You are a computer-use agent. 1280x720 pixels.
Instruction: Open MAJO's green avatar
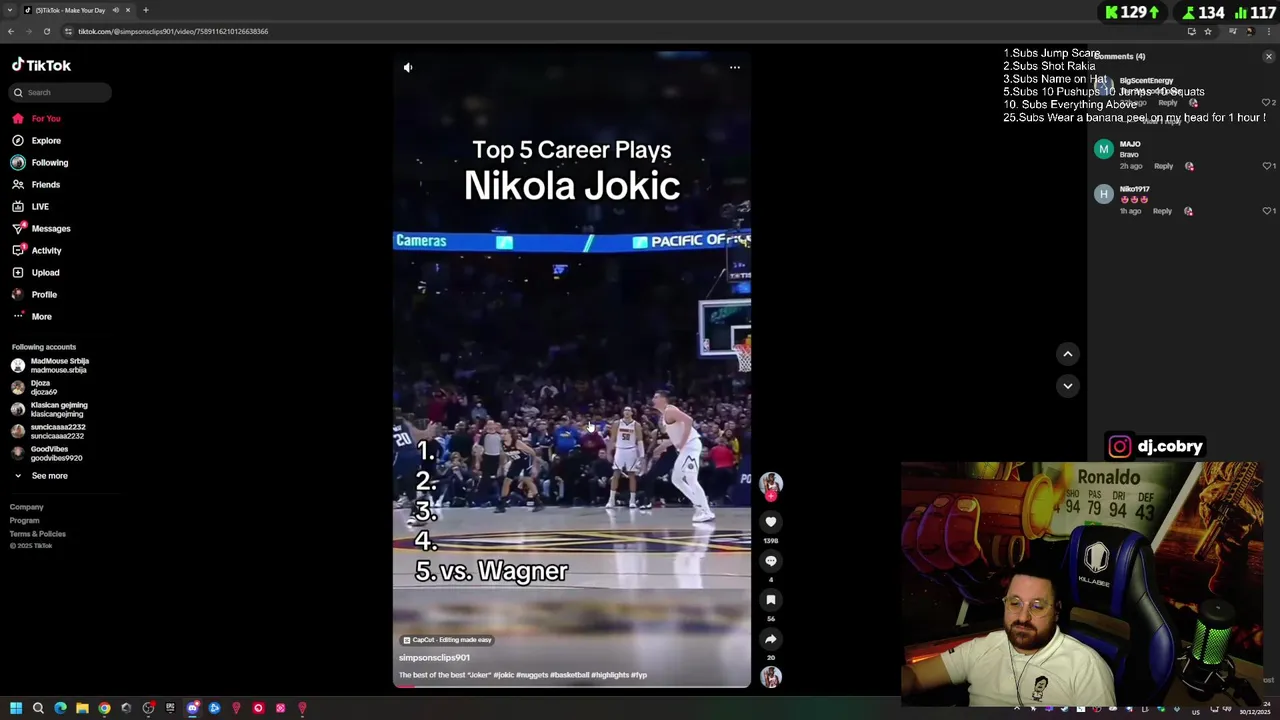(x=1104, y=149)
